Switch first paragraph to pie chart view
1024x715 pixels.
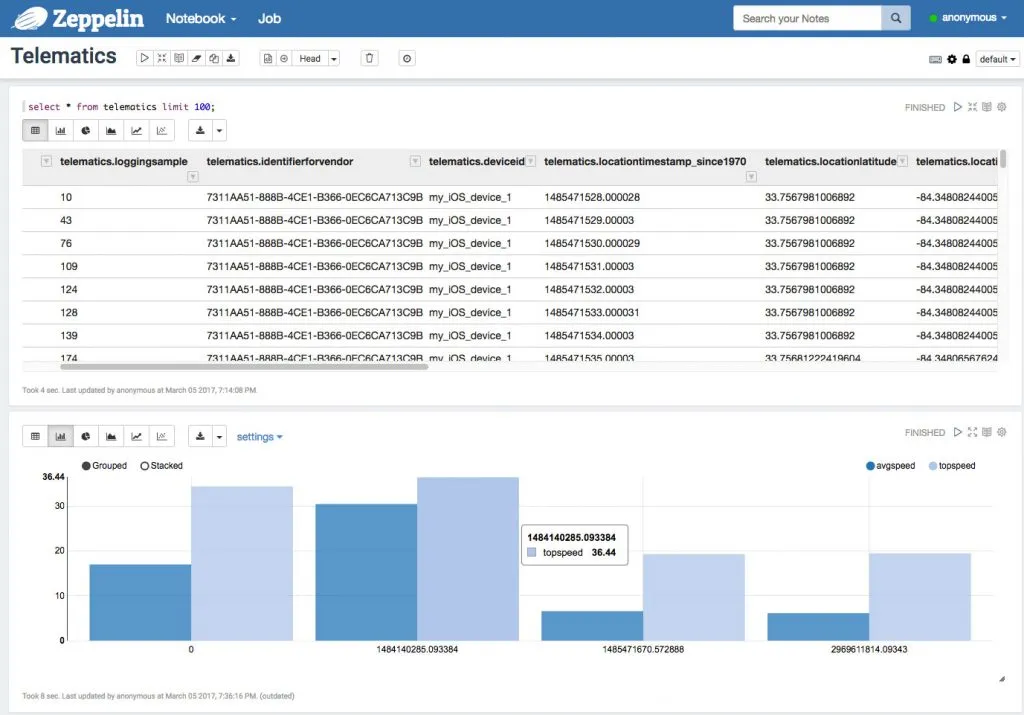click(x=86, y=130)
